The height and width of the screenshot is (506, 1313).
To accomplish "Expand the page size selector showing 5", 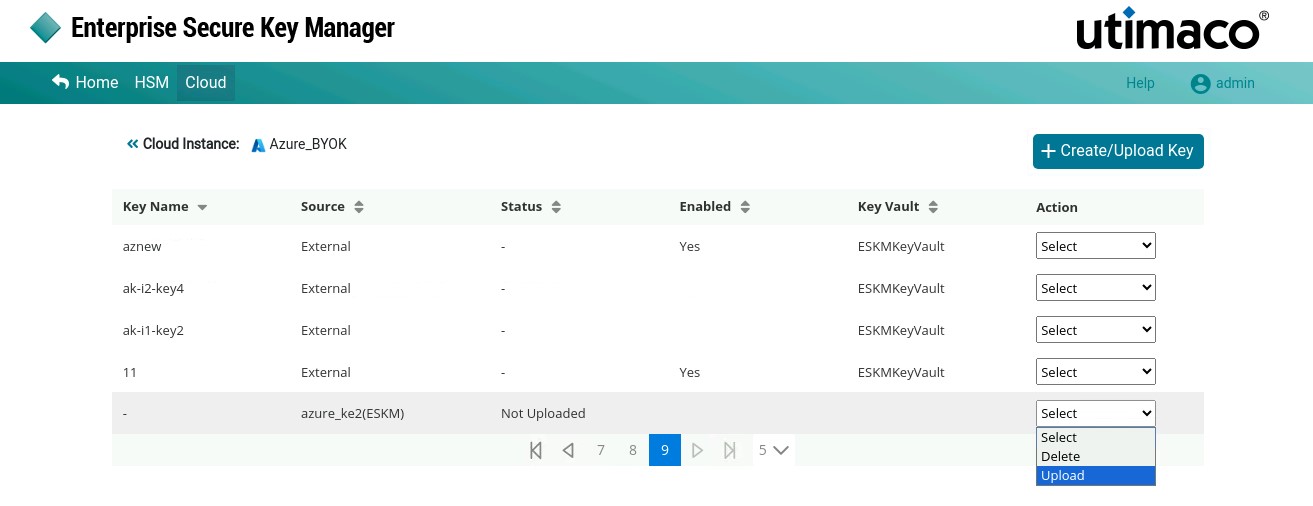I will coord(774,450).
